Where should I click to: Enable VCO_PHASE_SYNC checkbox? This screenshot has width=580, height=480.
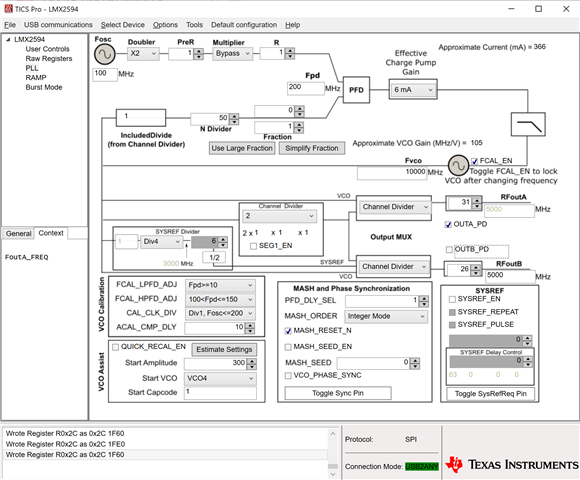tap(288, 376)
